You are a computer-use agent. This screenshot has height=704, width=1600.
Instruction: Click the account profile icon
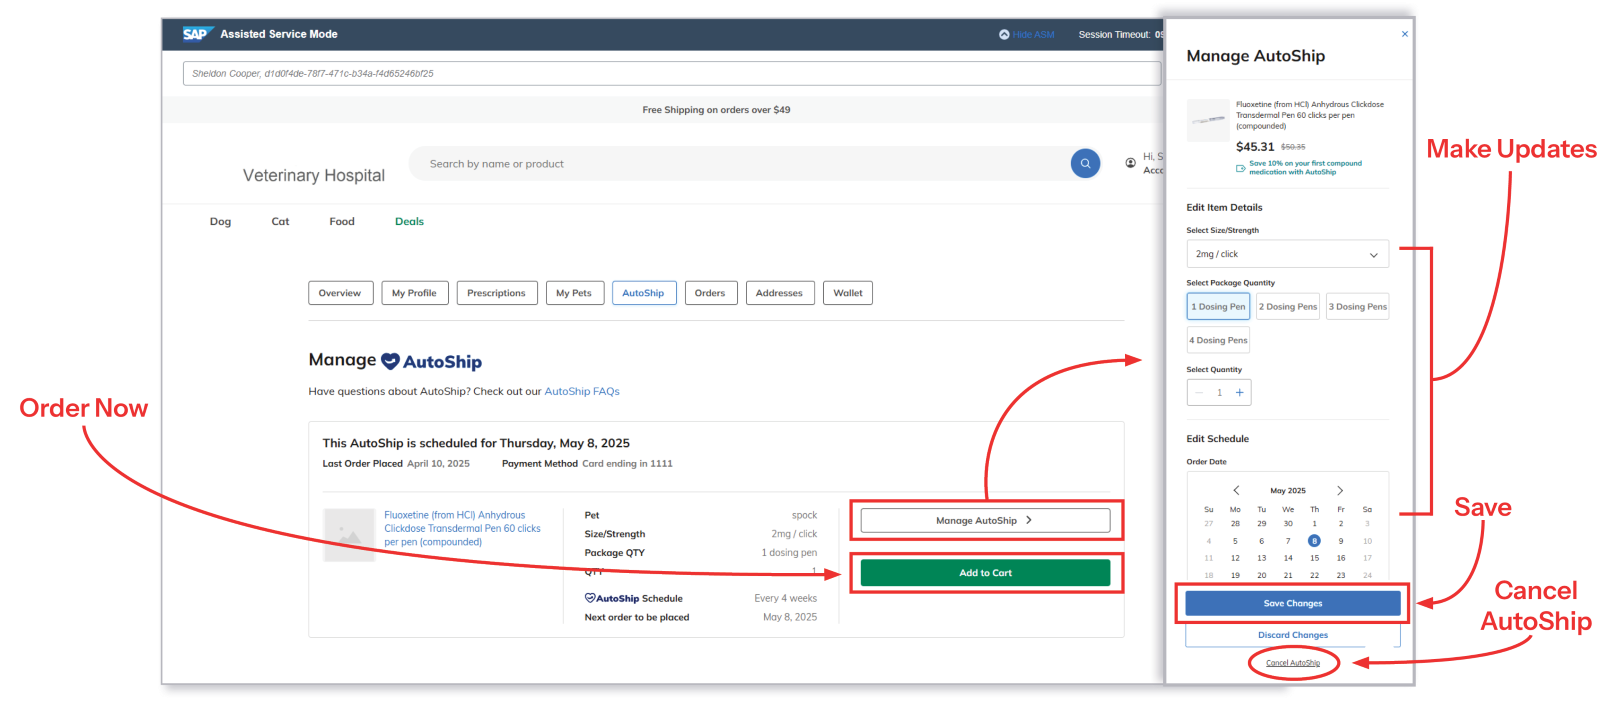[1130, 163]
